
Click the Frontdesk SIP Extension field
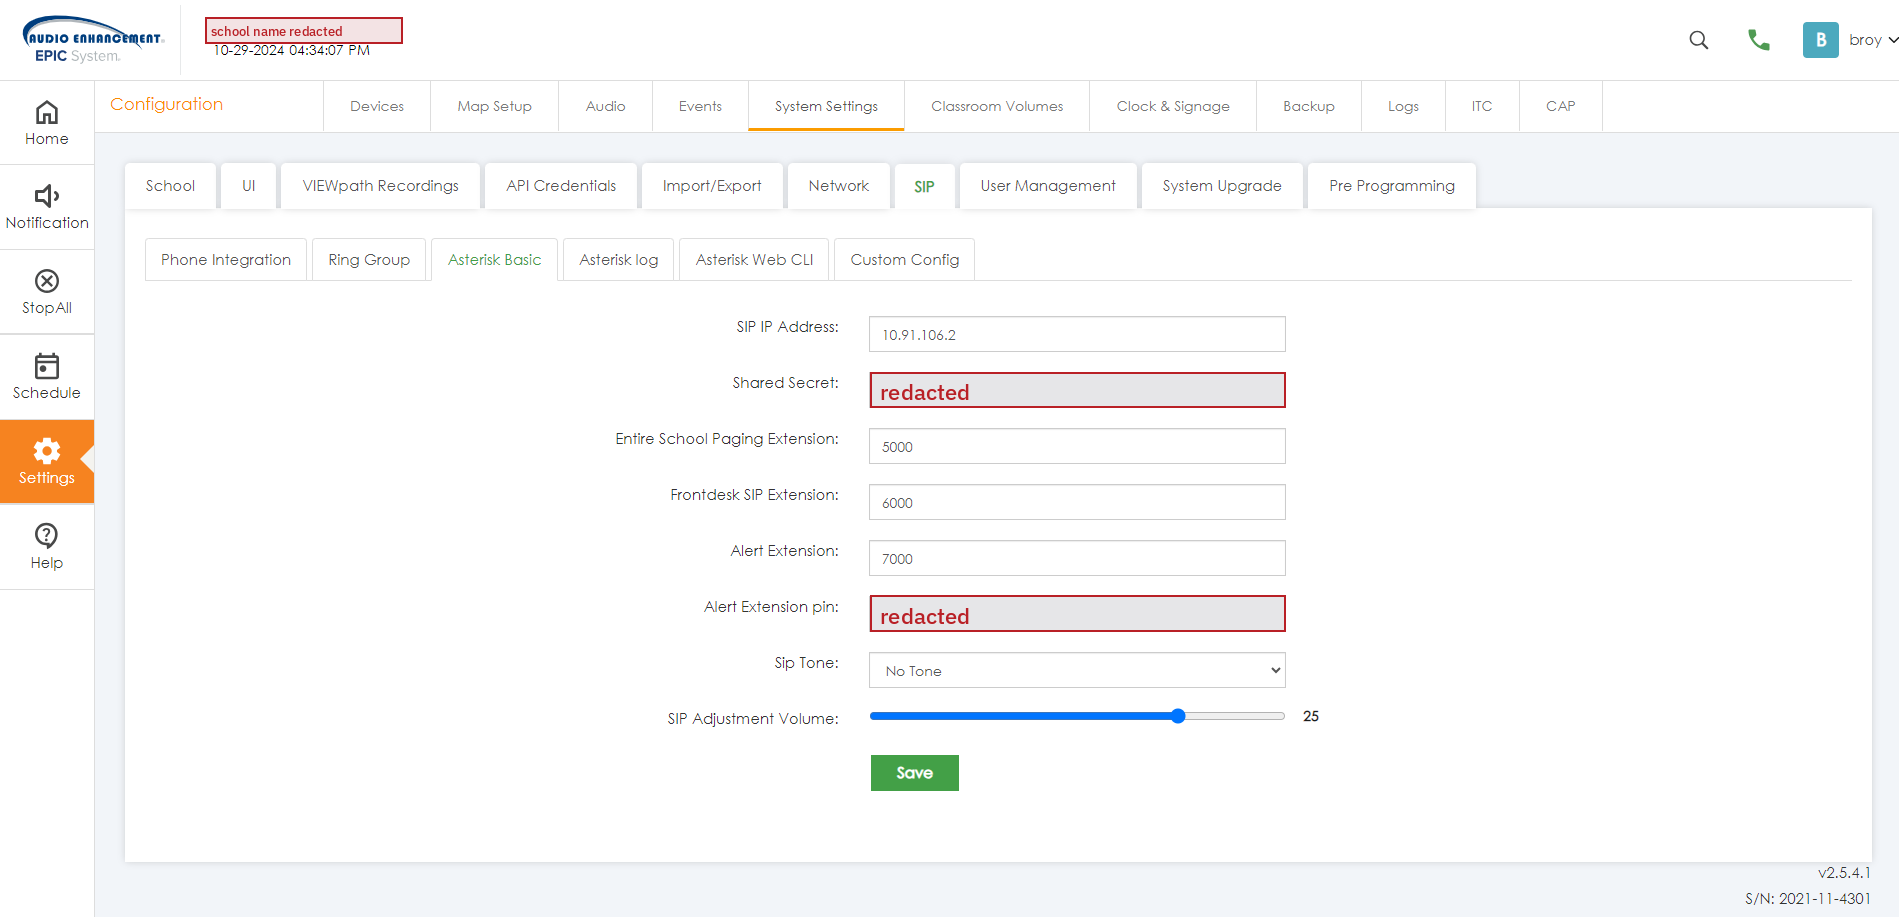pos(1077,502)
